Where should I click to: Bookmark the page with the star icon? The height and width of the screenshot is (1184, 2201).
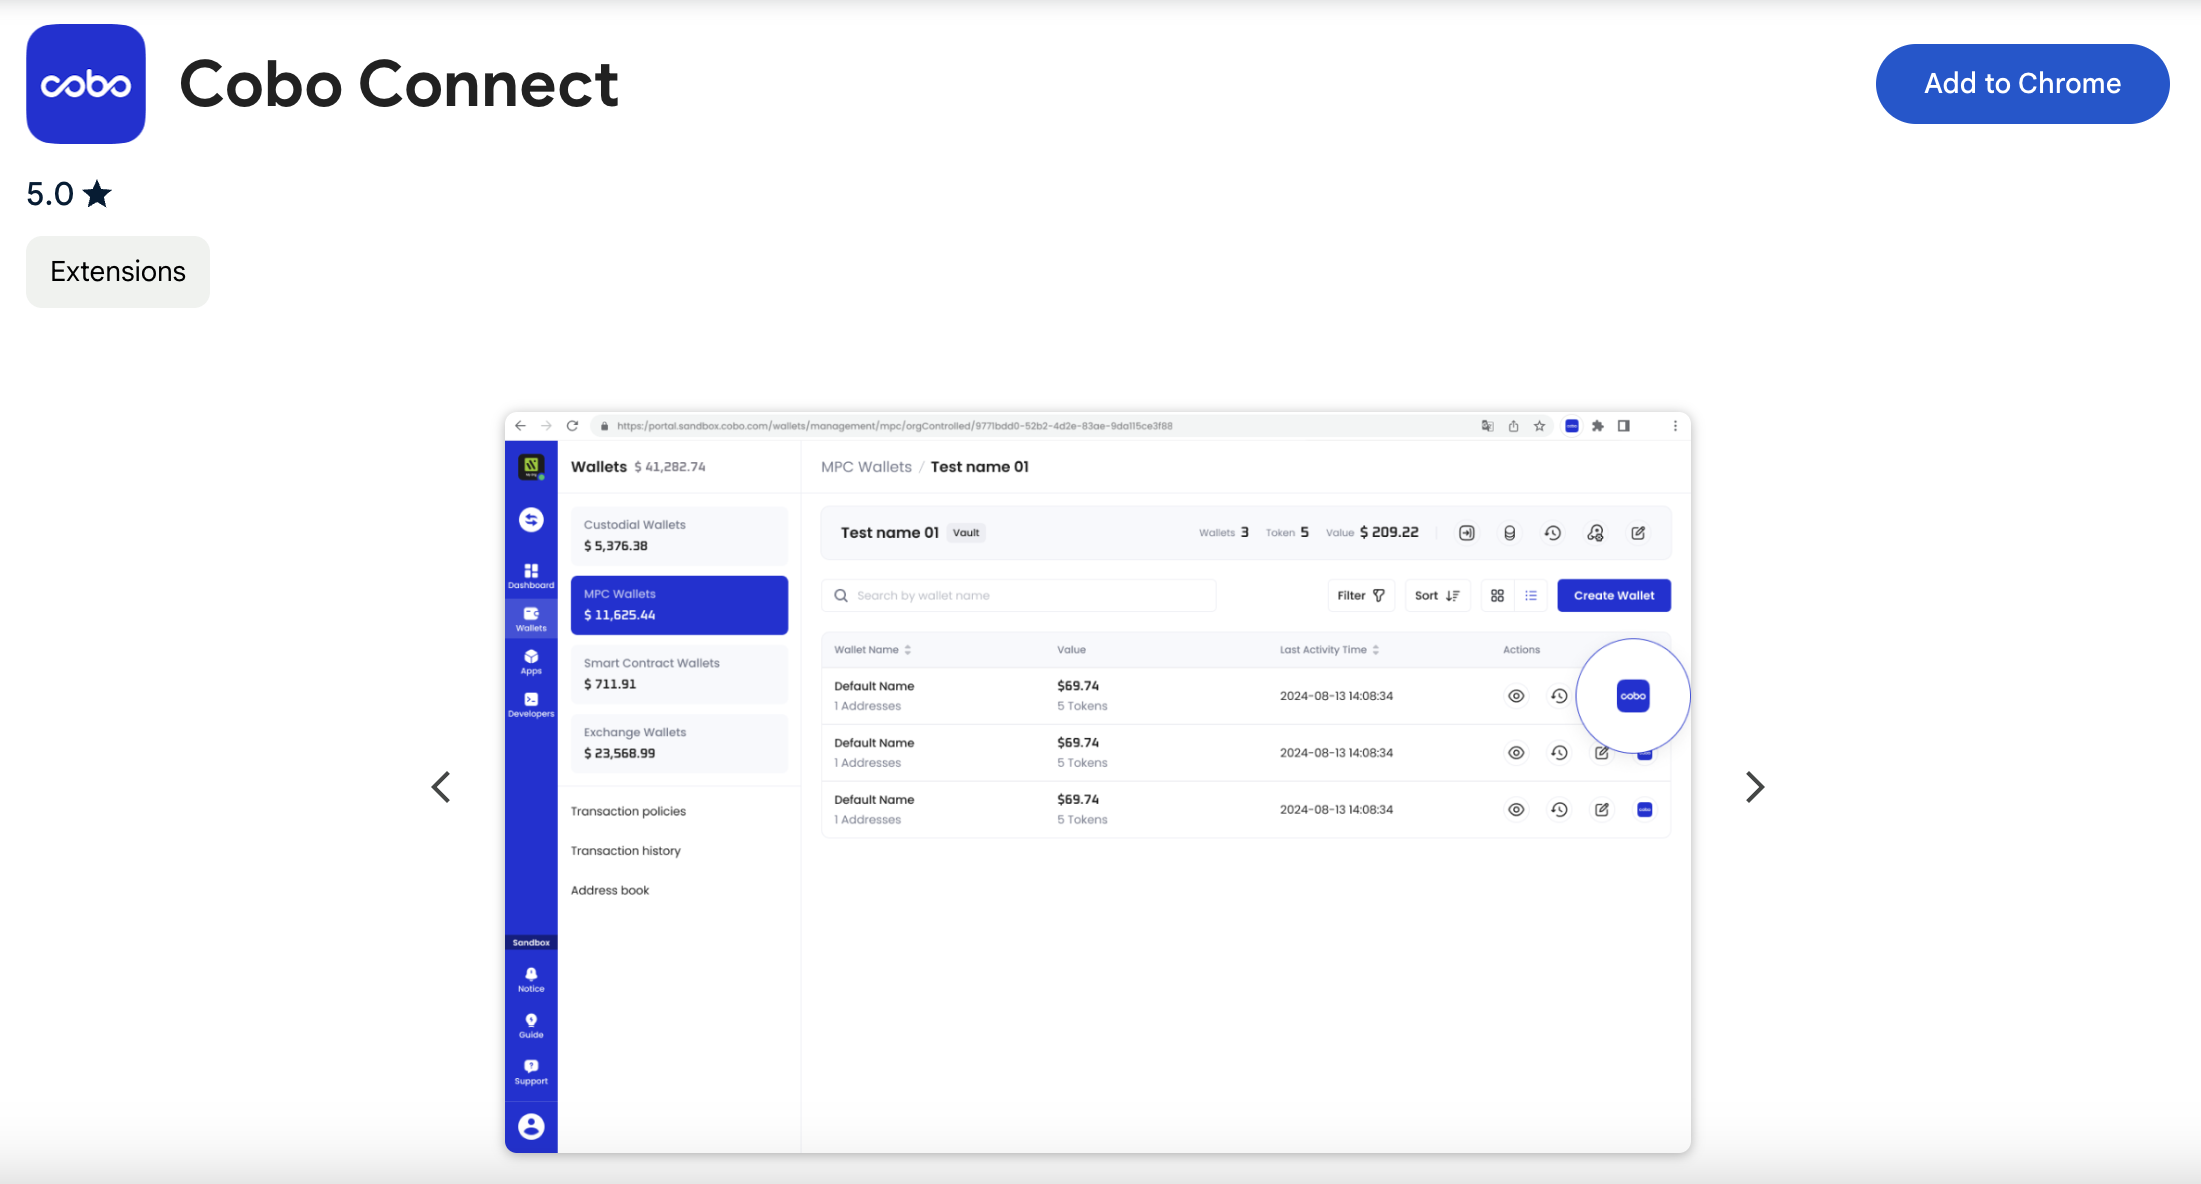(1540, 426)
